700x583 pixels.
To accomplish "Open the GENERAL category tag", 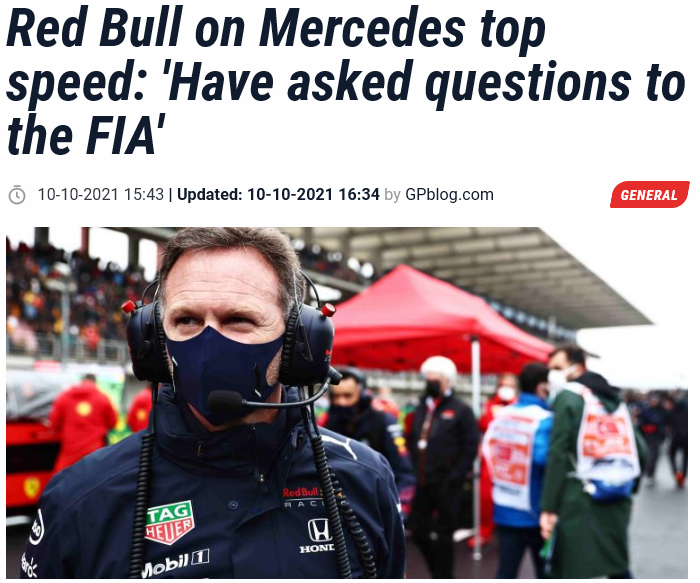I will click(x=650, y=195).
